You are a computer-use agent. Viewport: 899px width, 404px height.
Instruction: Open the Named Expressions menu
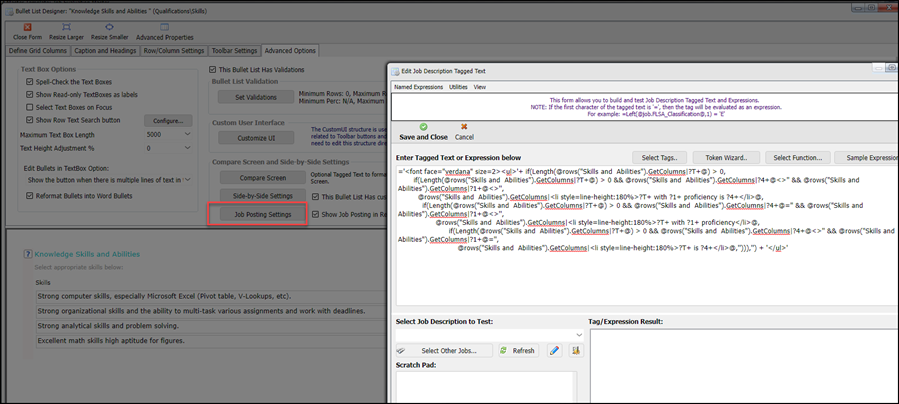coord(418,87)
